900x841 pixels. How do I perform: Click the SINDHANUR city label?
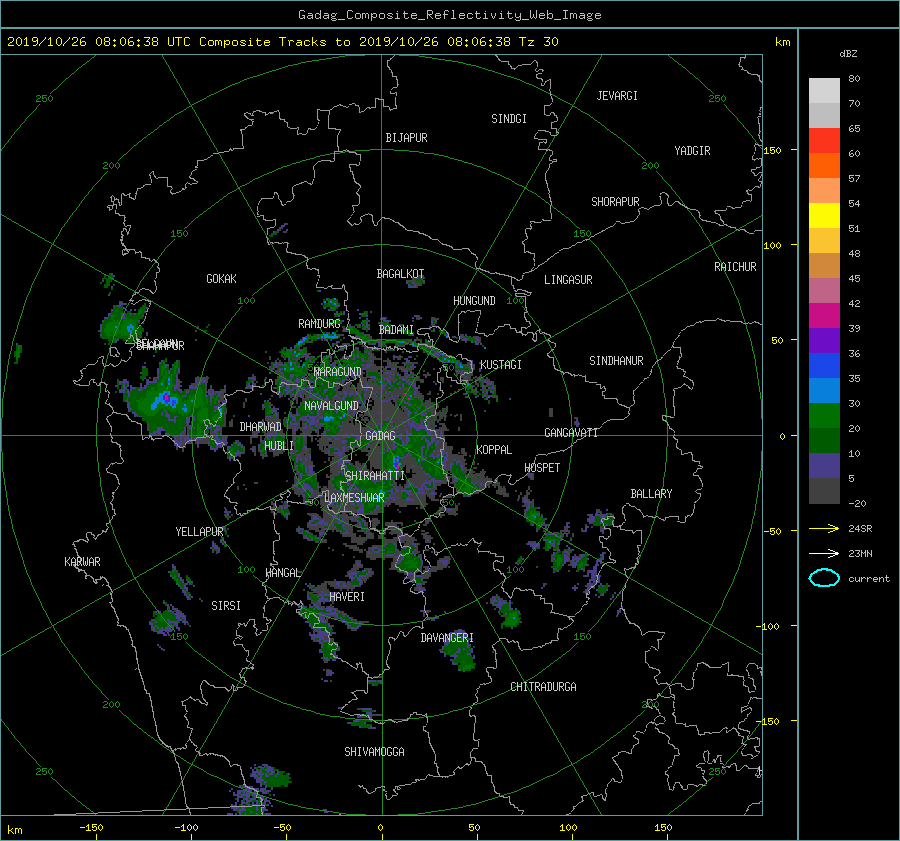pyautogui.click(x=616, y=361)
